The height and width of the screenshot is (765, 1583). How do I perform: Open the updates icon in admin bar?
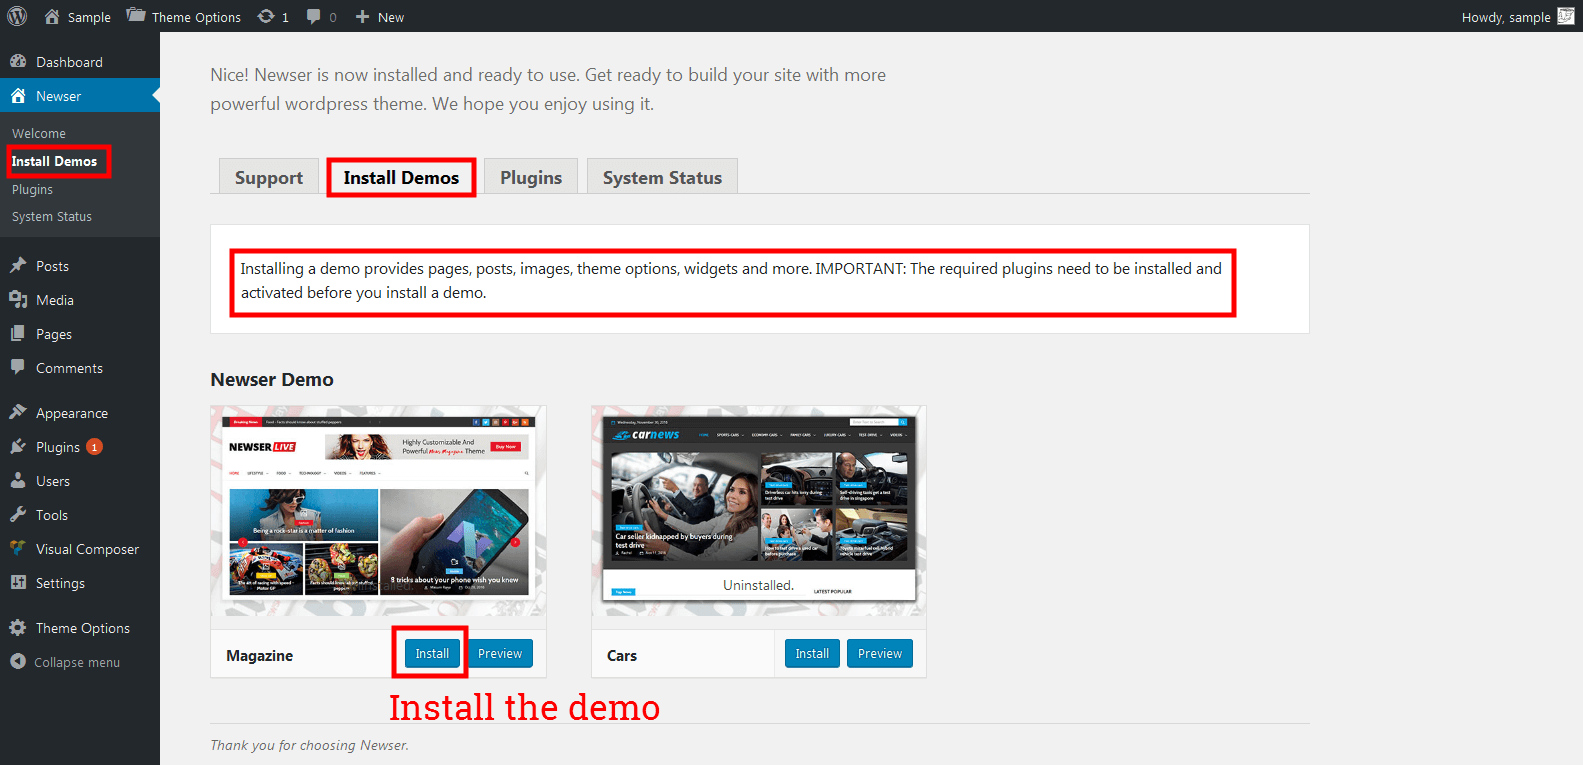(267, 17)
